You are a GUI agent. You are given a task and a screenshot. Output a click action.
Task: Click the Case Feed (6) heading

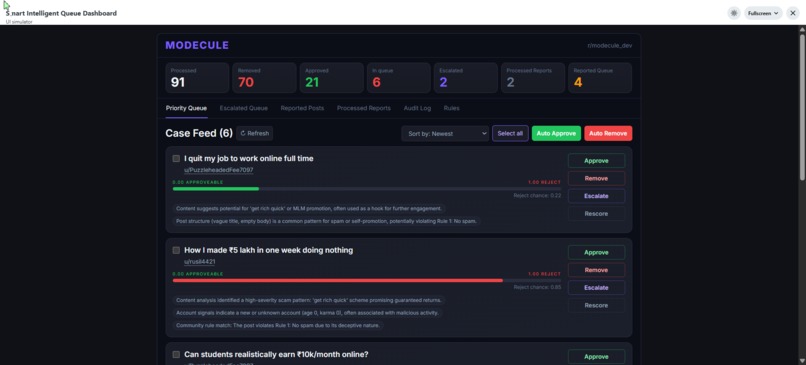pyautogui.click(x=199, y=133)
